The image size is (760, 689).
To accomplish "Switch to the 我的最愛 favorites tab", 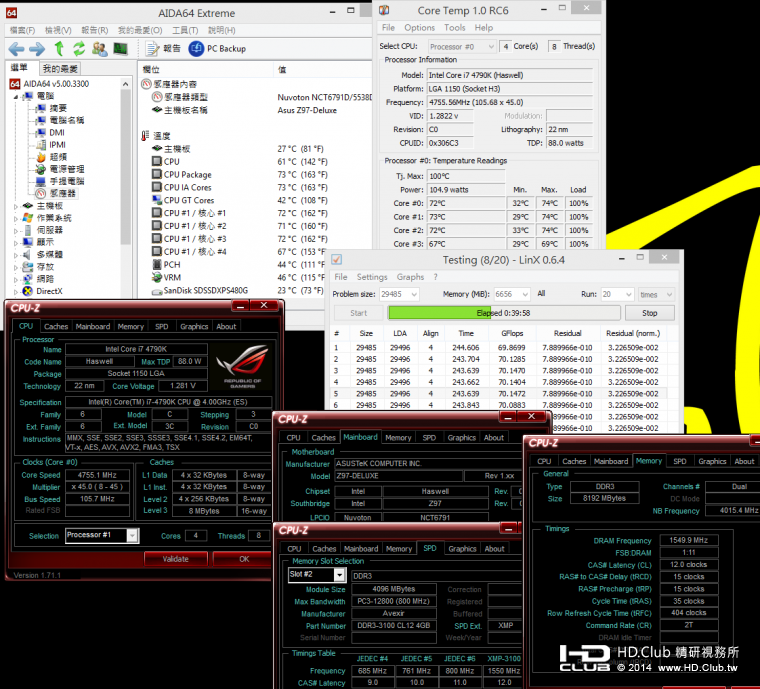I will click(61, 69).
